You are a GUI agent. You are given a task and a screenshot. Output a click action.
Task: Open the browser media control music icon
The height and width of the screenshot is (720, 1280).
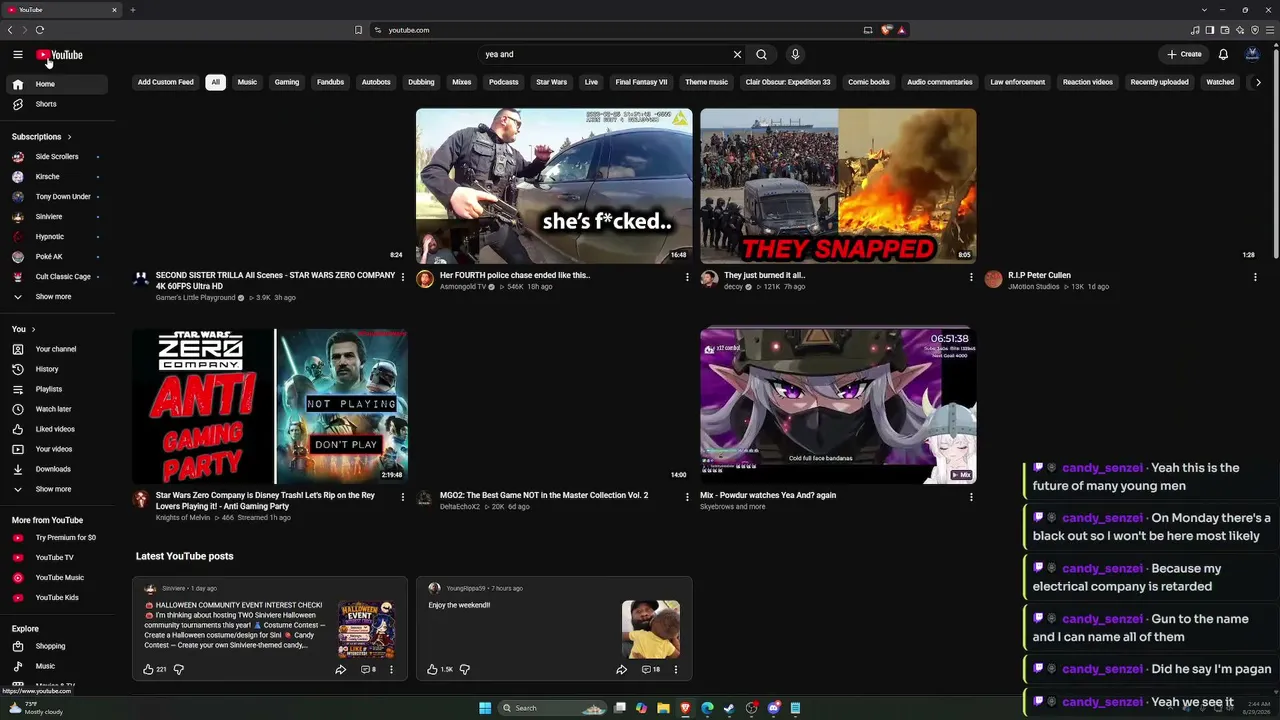1194,30
